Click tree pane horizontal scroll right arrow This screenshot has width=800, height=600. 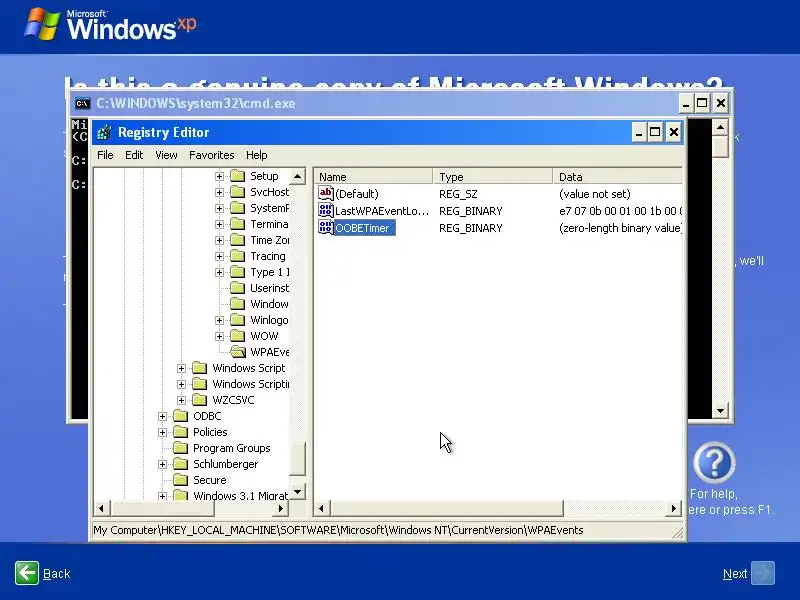coord(280,508)
